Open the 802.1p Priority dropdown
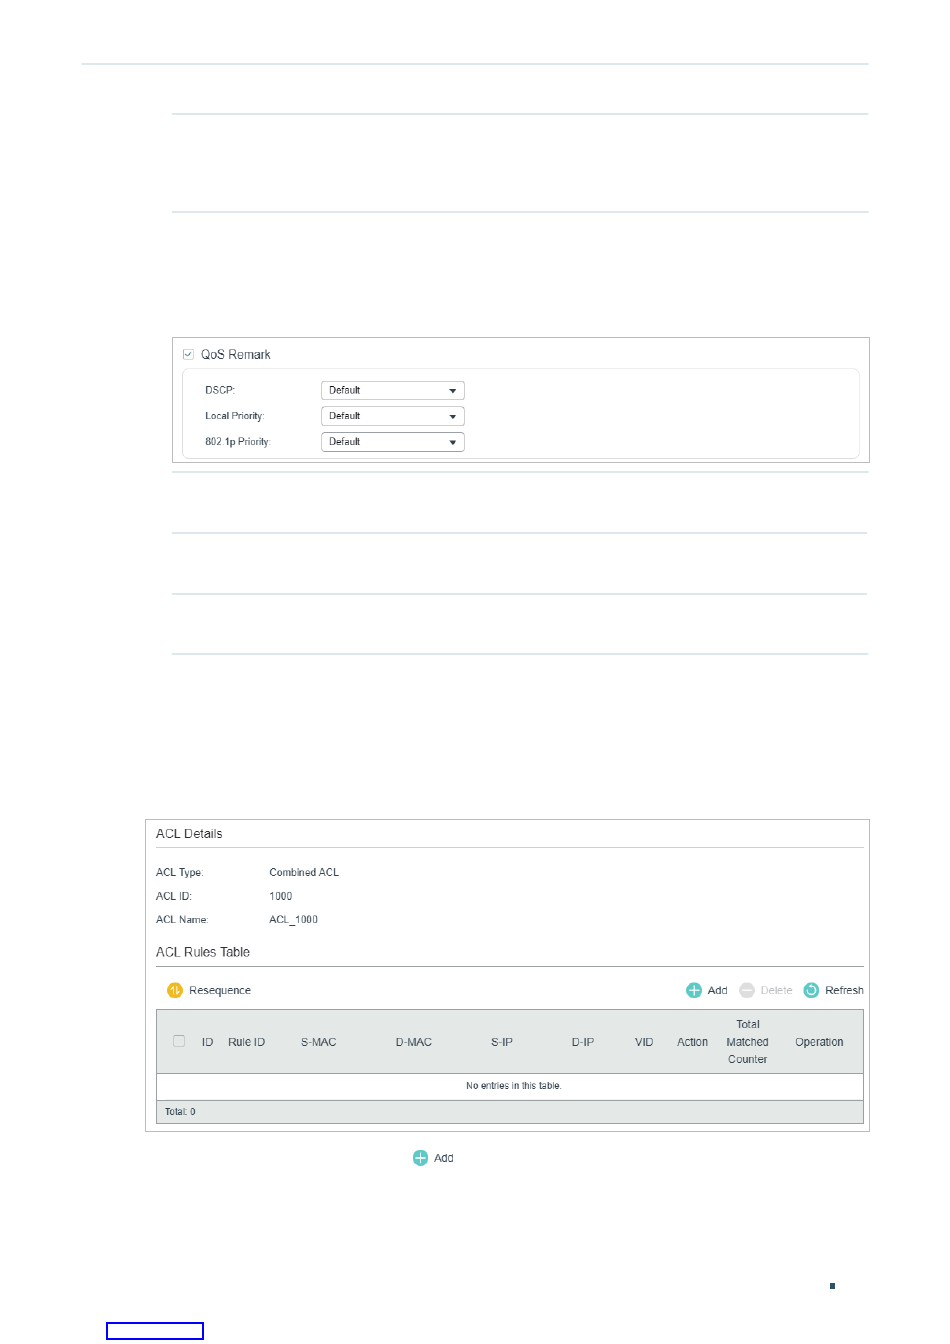The image size is (950, 1344). click(x=393, y=442)
